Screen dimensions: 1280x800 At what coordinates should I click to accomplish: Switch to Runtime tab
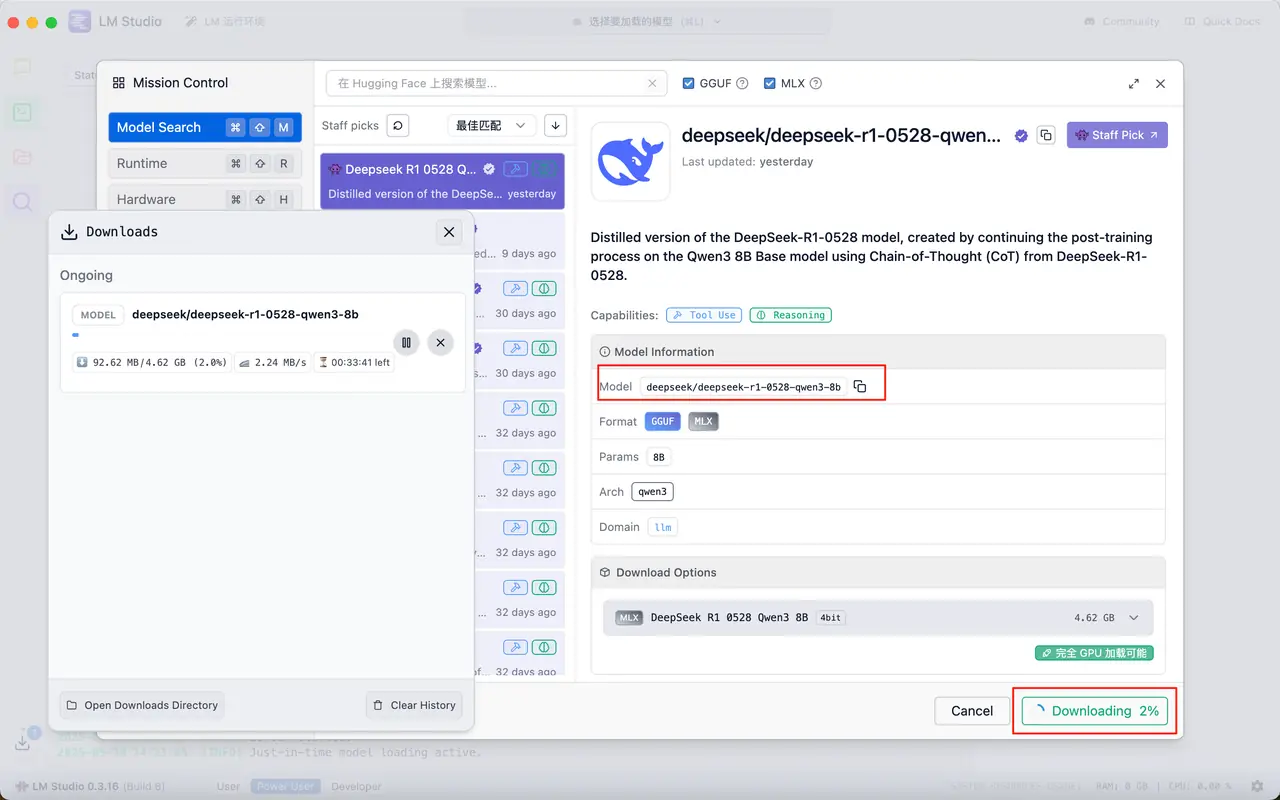205,163
